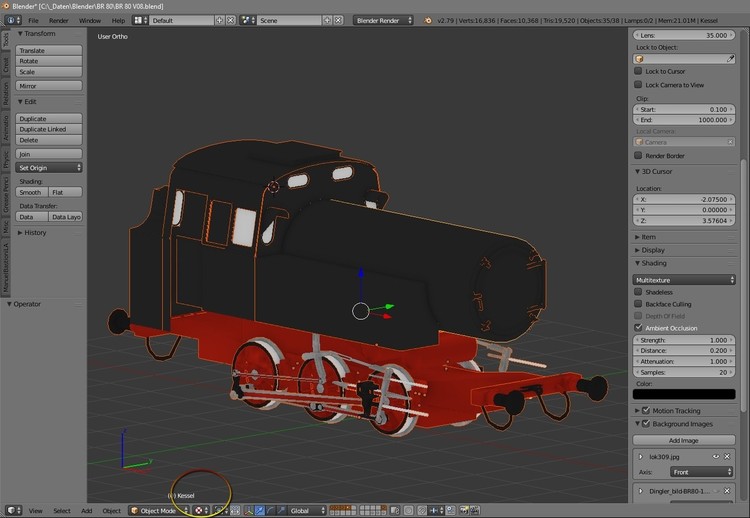The image size is (750, 518).
Task: Collapse the Transform panel
Action: click(x=20, y=33)
